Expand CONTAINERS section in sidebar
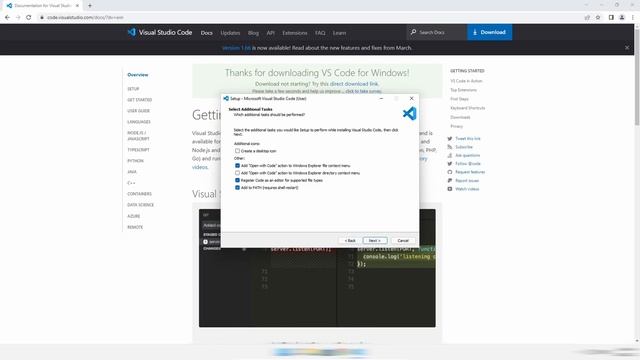640x360 pixels. click(139, 194)
